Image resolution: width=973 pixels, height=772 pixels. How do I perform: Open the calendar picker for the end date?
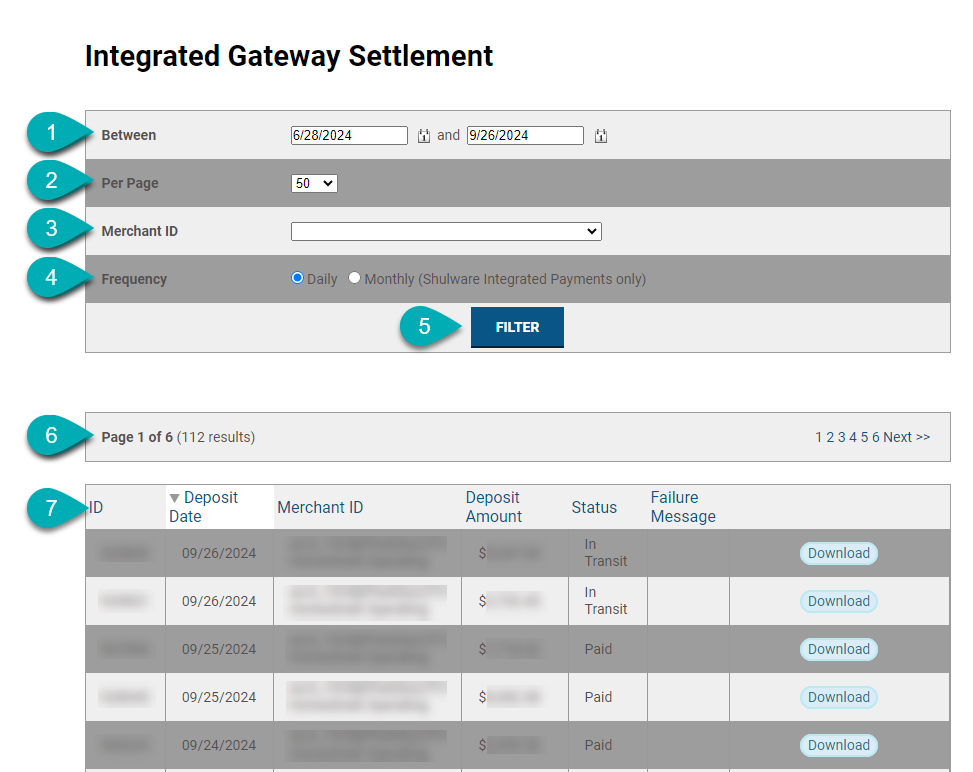[x=599, y=135]
